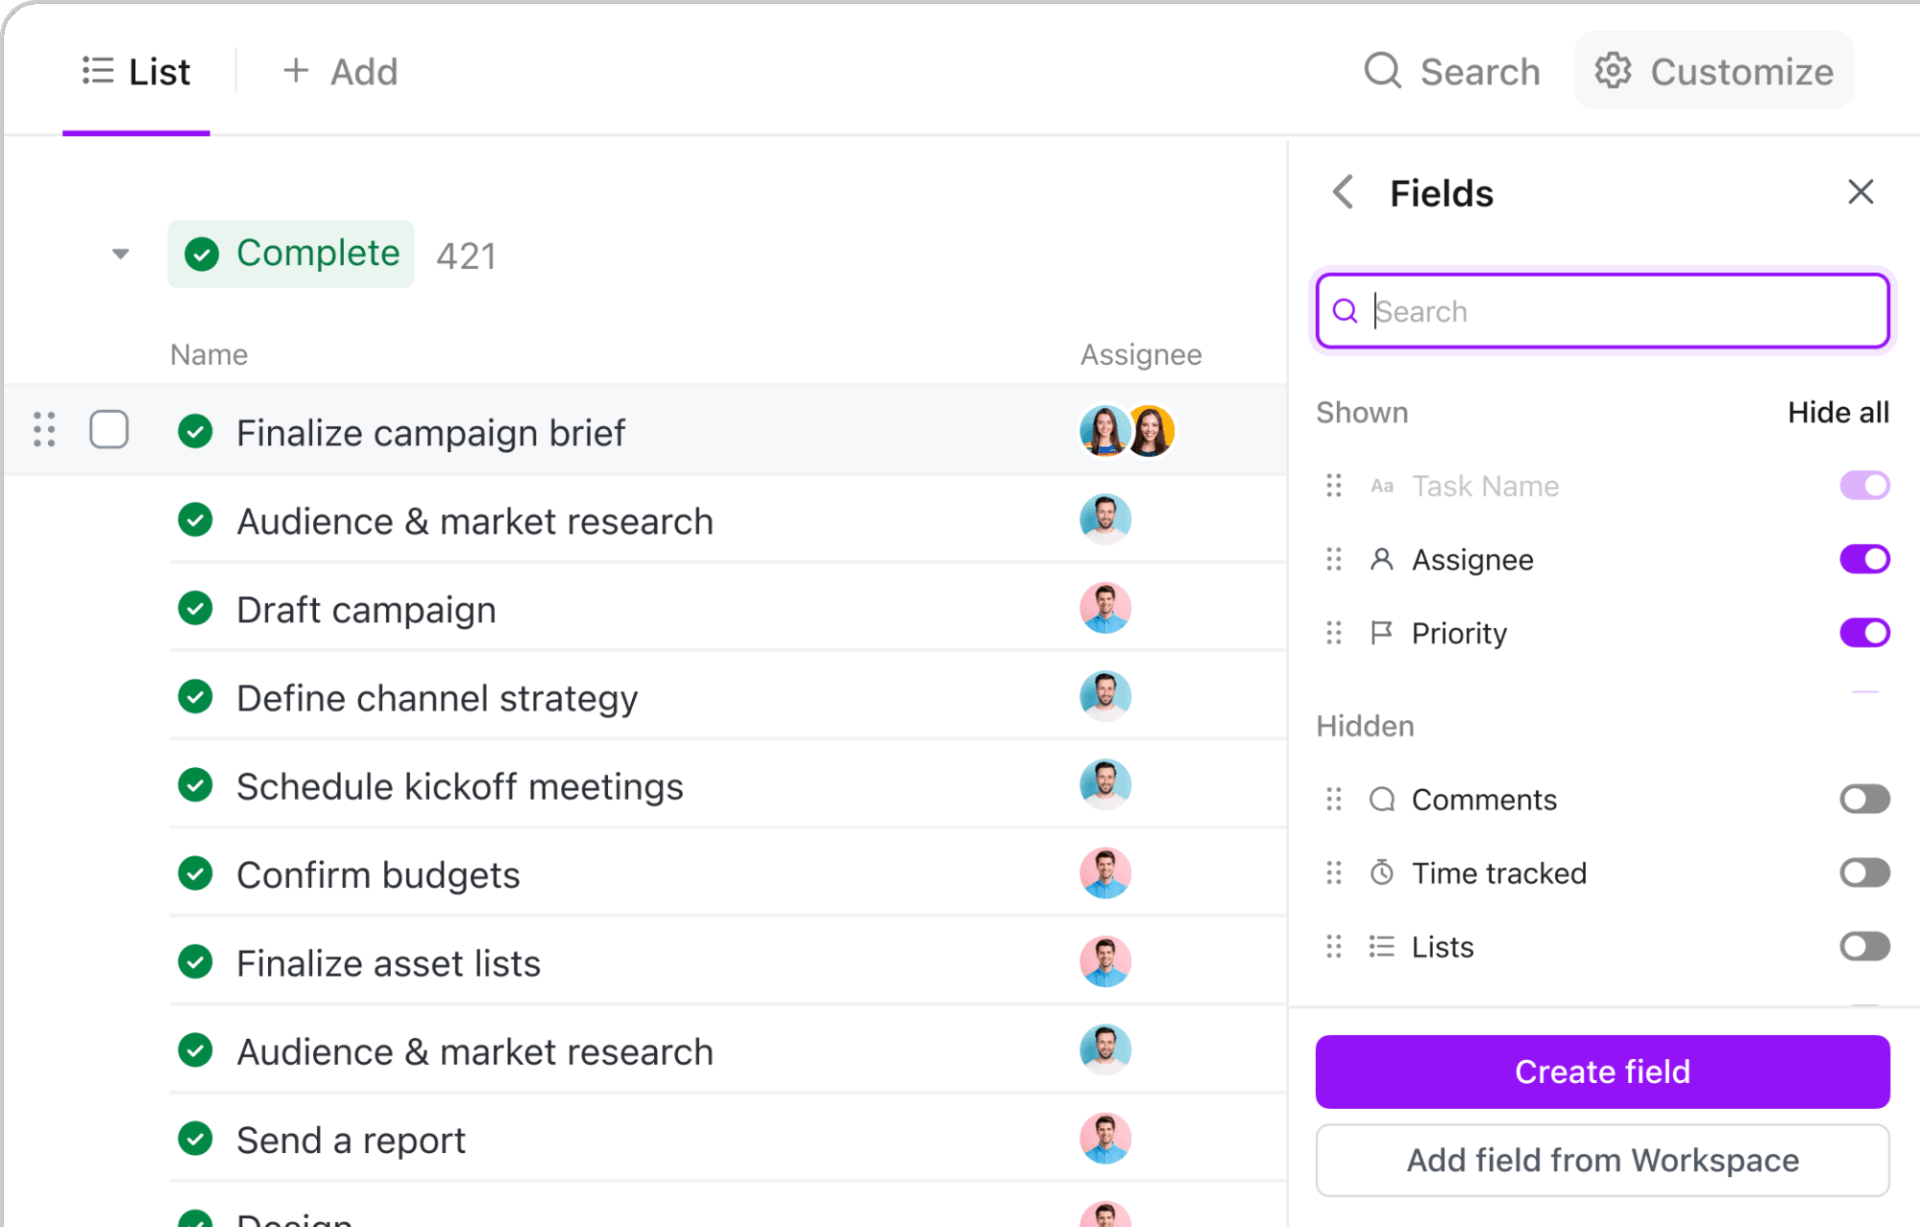Click the Comments bubble icon
Screen dimensions: 1920x1227
(1382, 798)
